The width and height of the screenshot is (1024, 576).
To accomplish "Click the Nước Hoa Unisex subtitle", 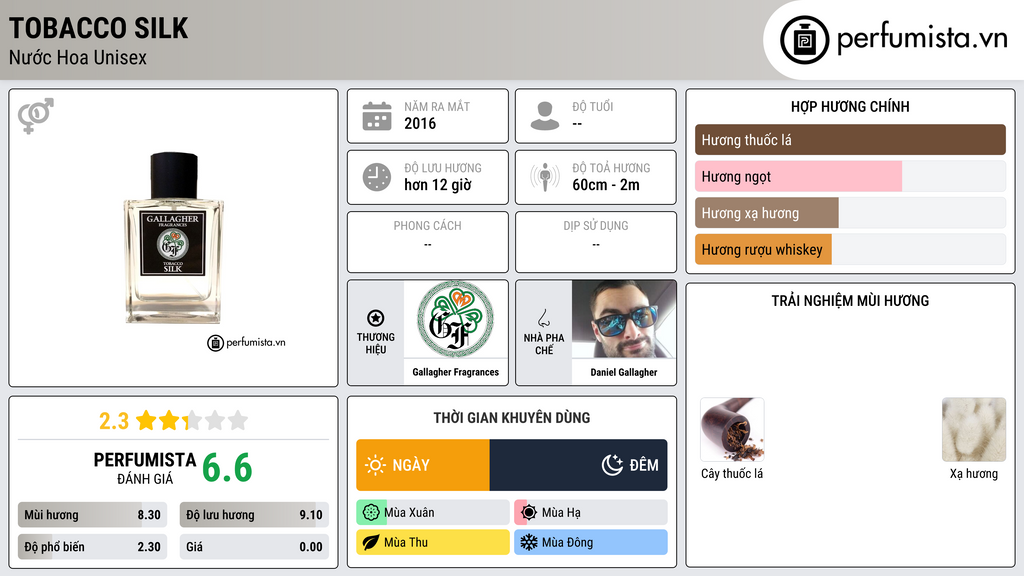I will 78,58.
